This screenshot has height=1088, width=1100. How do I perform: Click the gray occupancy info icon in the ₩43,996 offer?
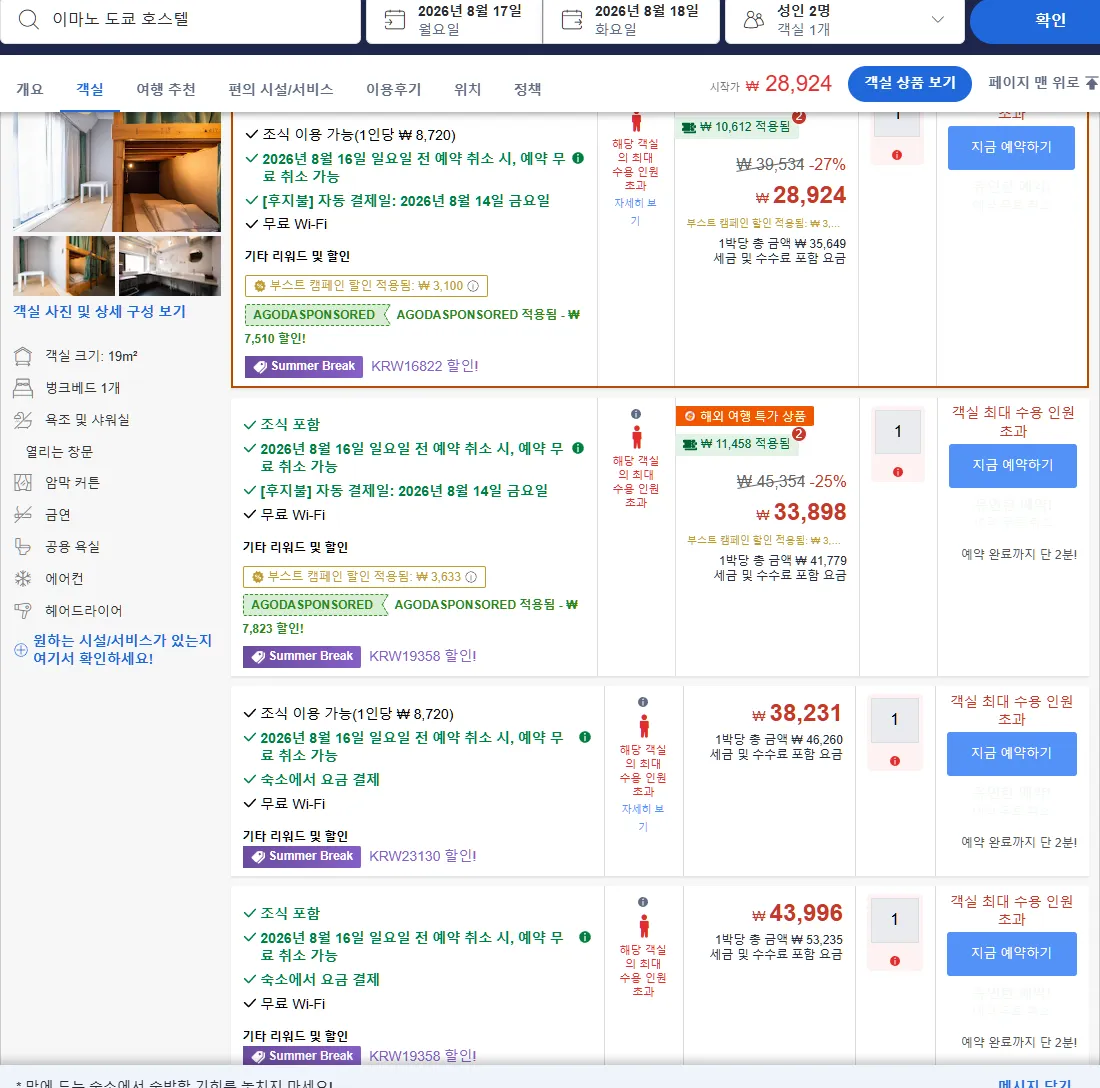[643, 901]
